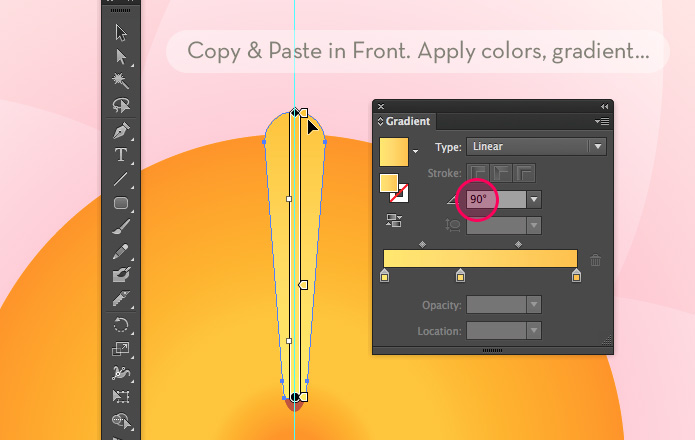Select the Pen tool
Image resolution: width=695 pixels, height=440 pixels.
121,130
